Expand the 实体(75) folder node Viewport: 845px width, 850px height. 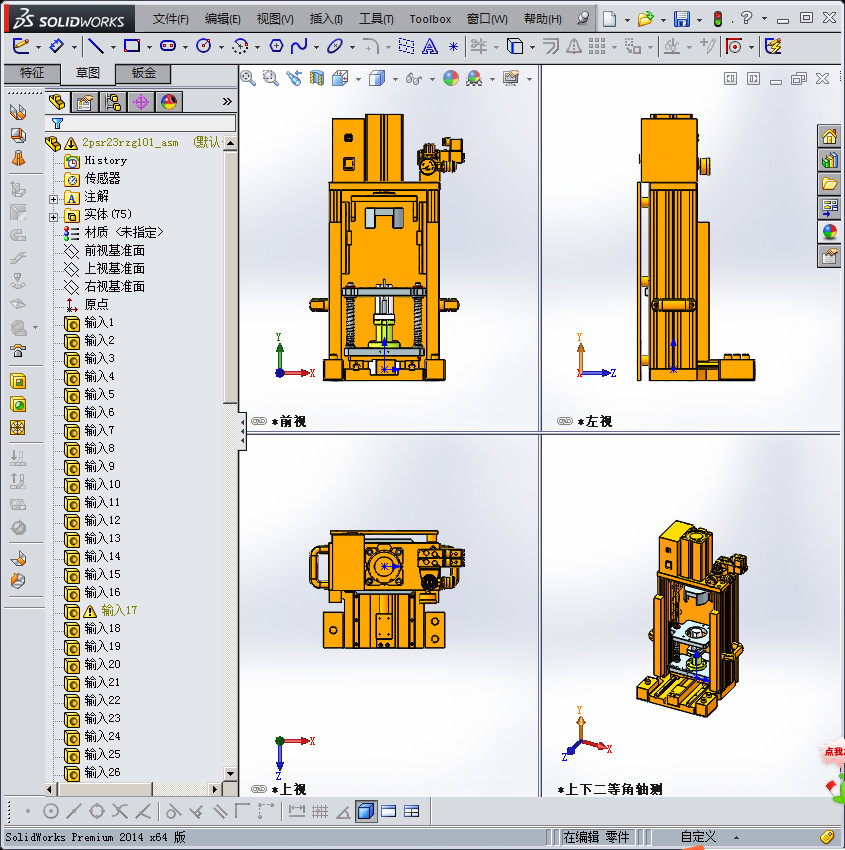54,215
